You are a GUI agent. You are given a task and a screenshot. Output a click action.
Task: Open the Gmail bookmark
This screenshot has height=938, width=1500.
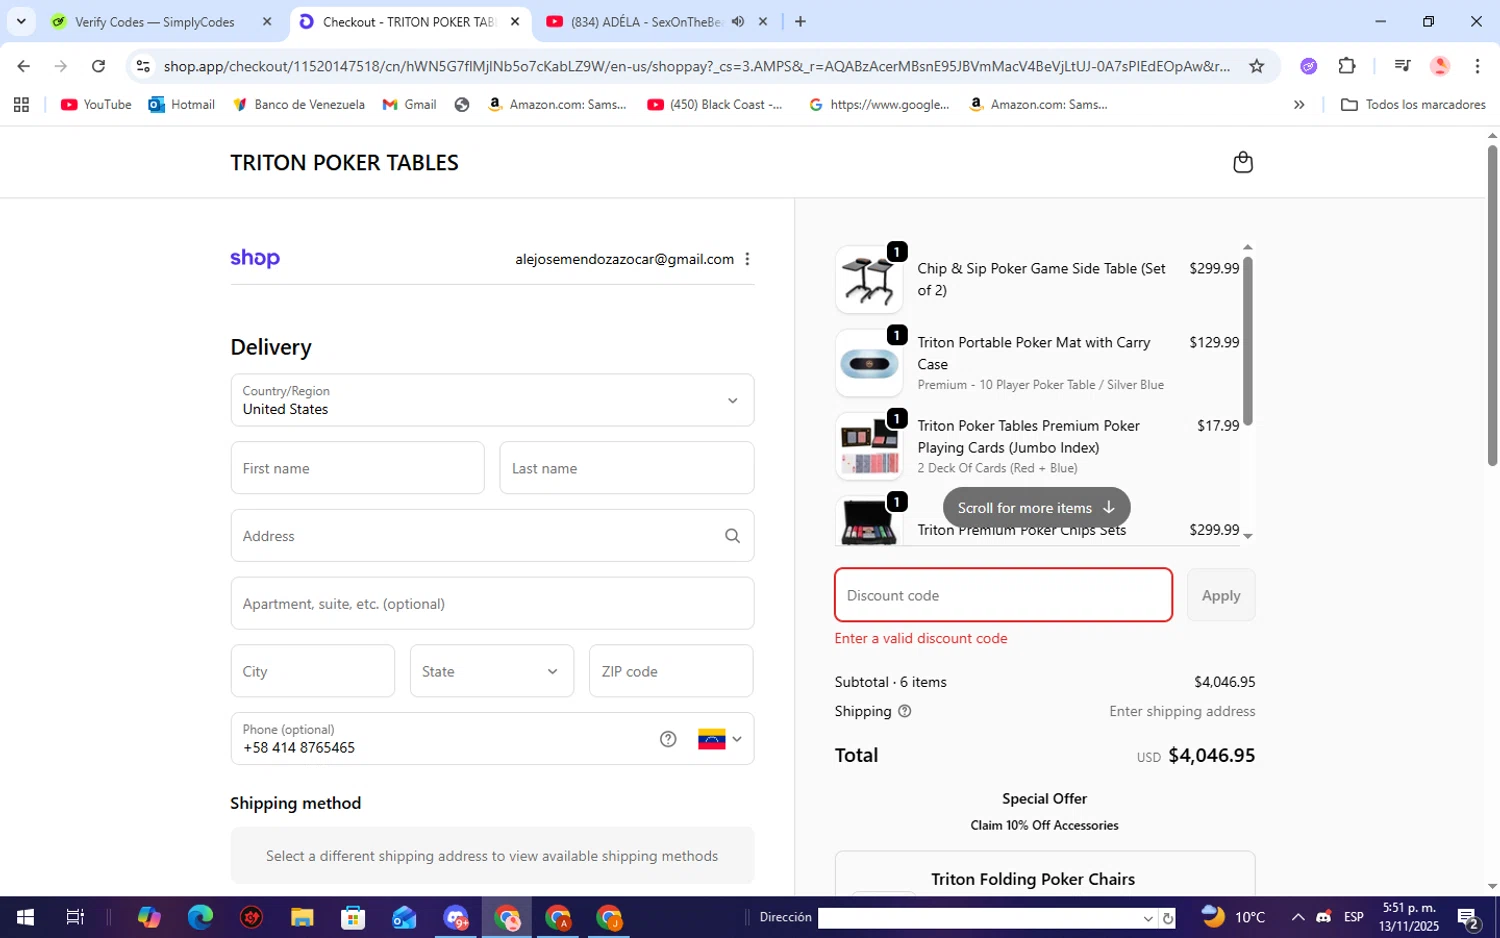coord(410,104)
